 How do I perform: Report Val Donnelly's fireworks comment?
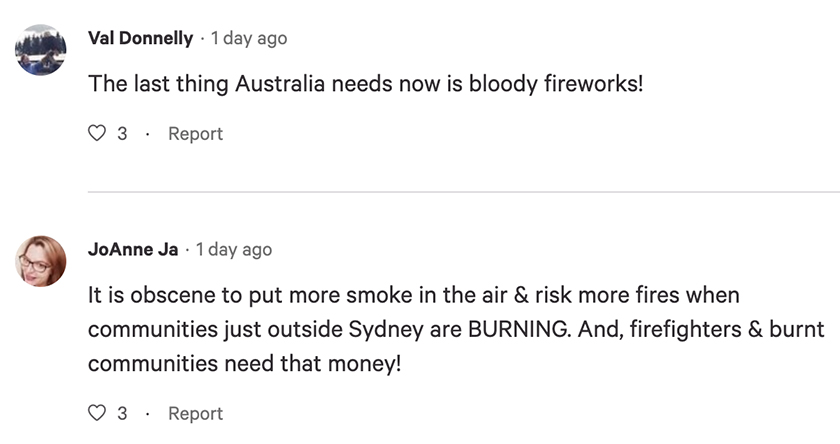pos(195,134)
